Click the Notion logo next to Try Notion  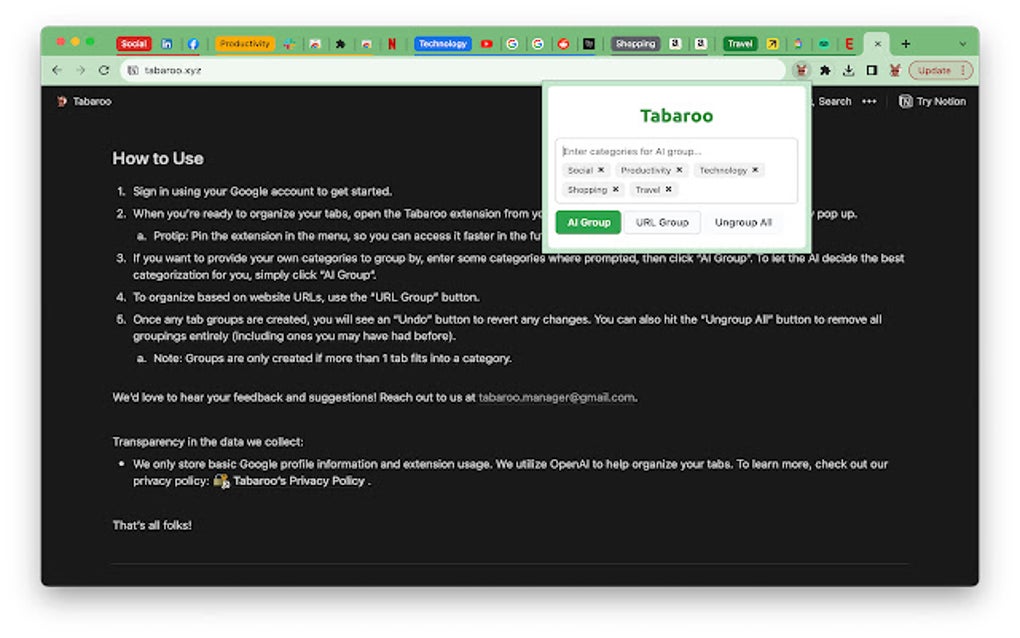(x=905, y=101)
